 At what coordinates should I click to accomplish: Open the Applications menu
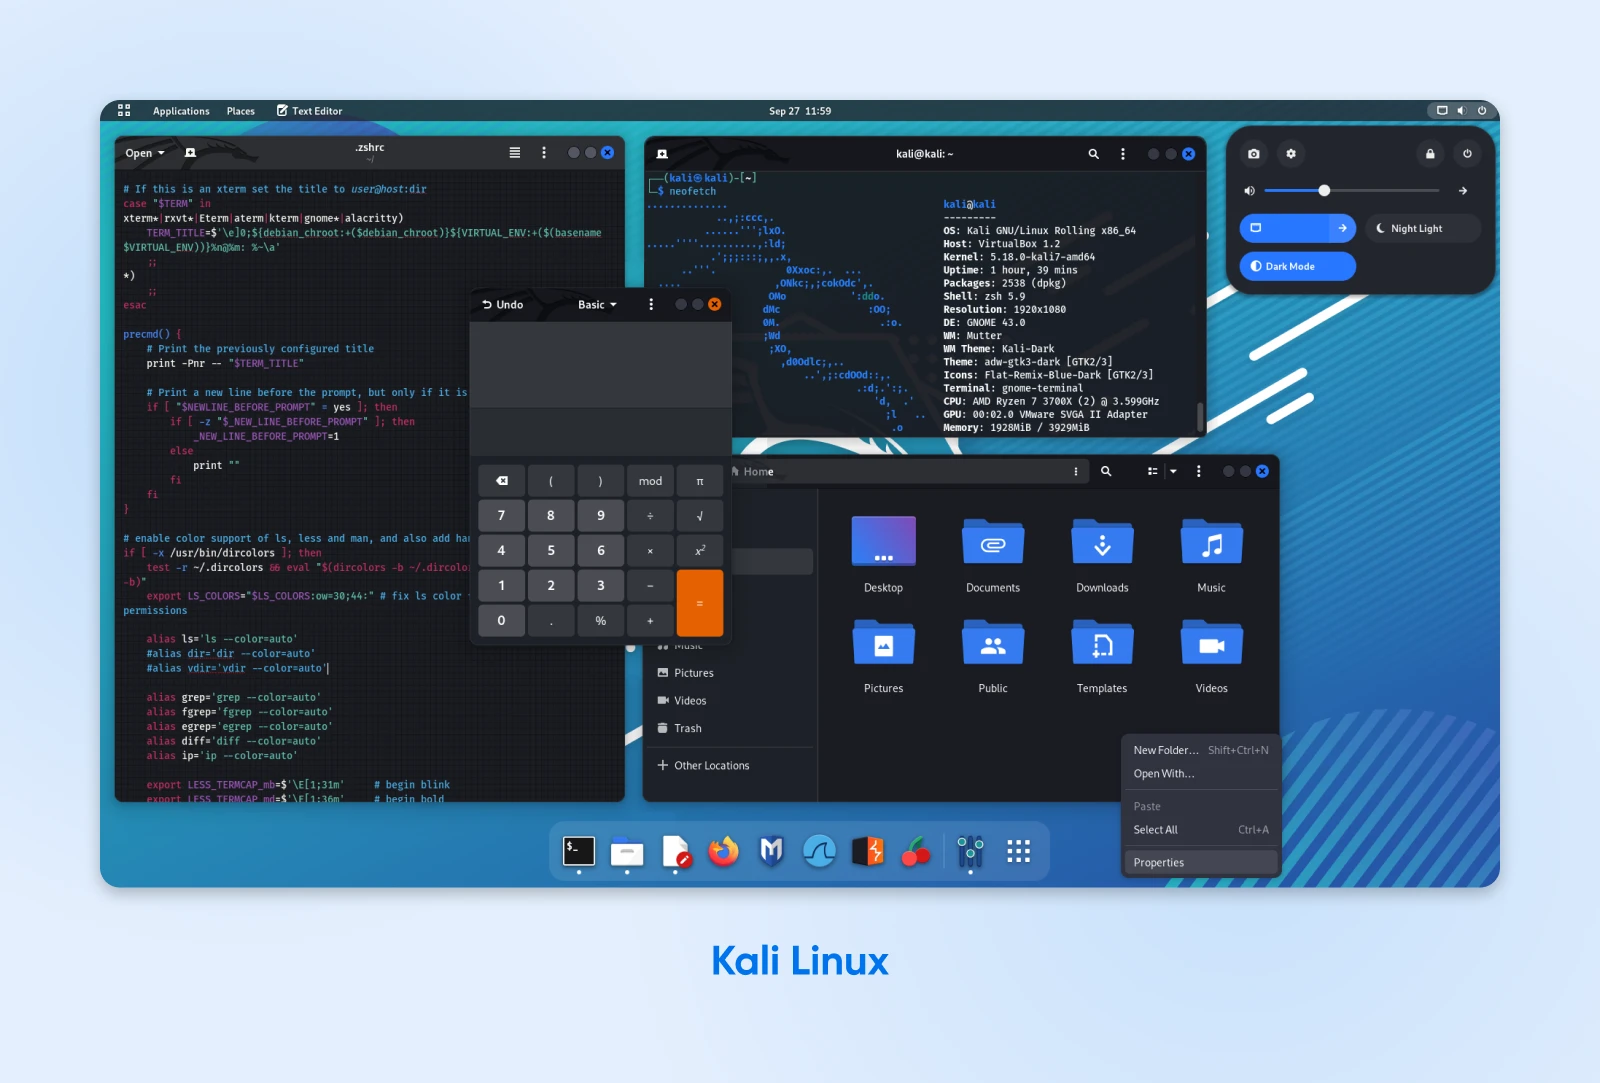181,111
